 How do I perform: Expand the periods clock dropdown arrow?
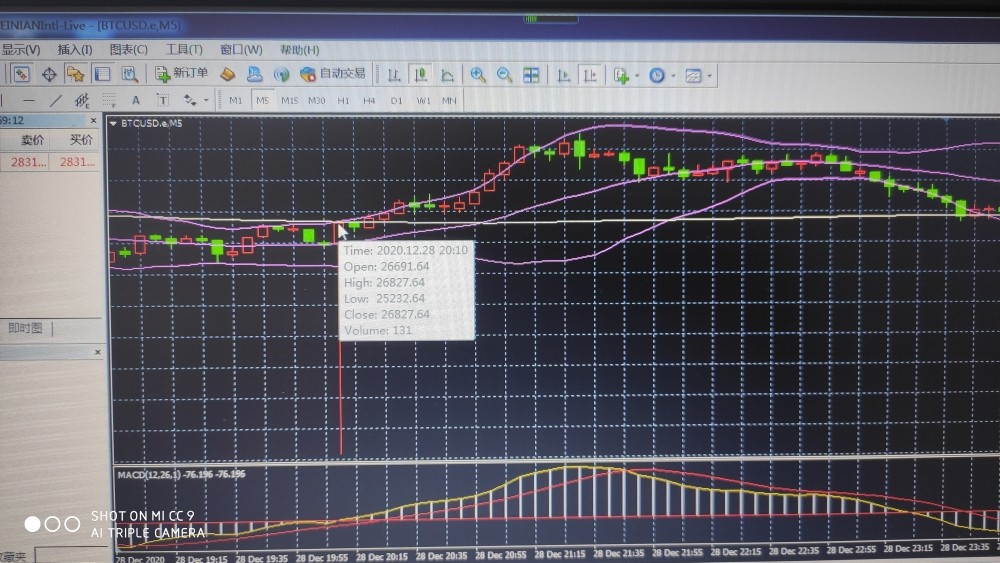pos(673,77)
